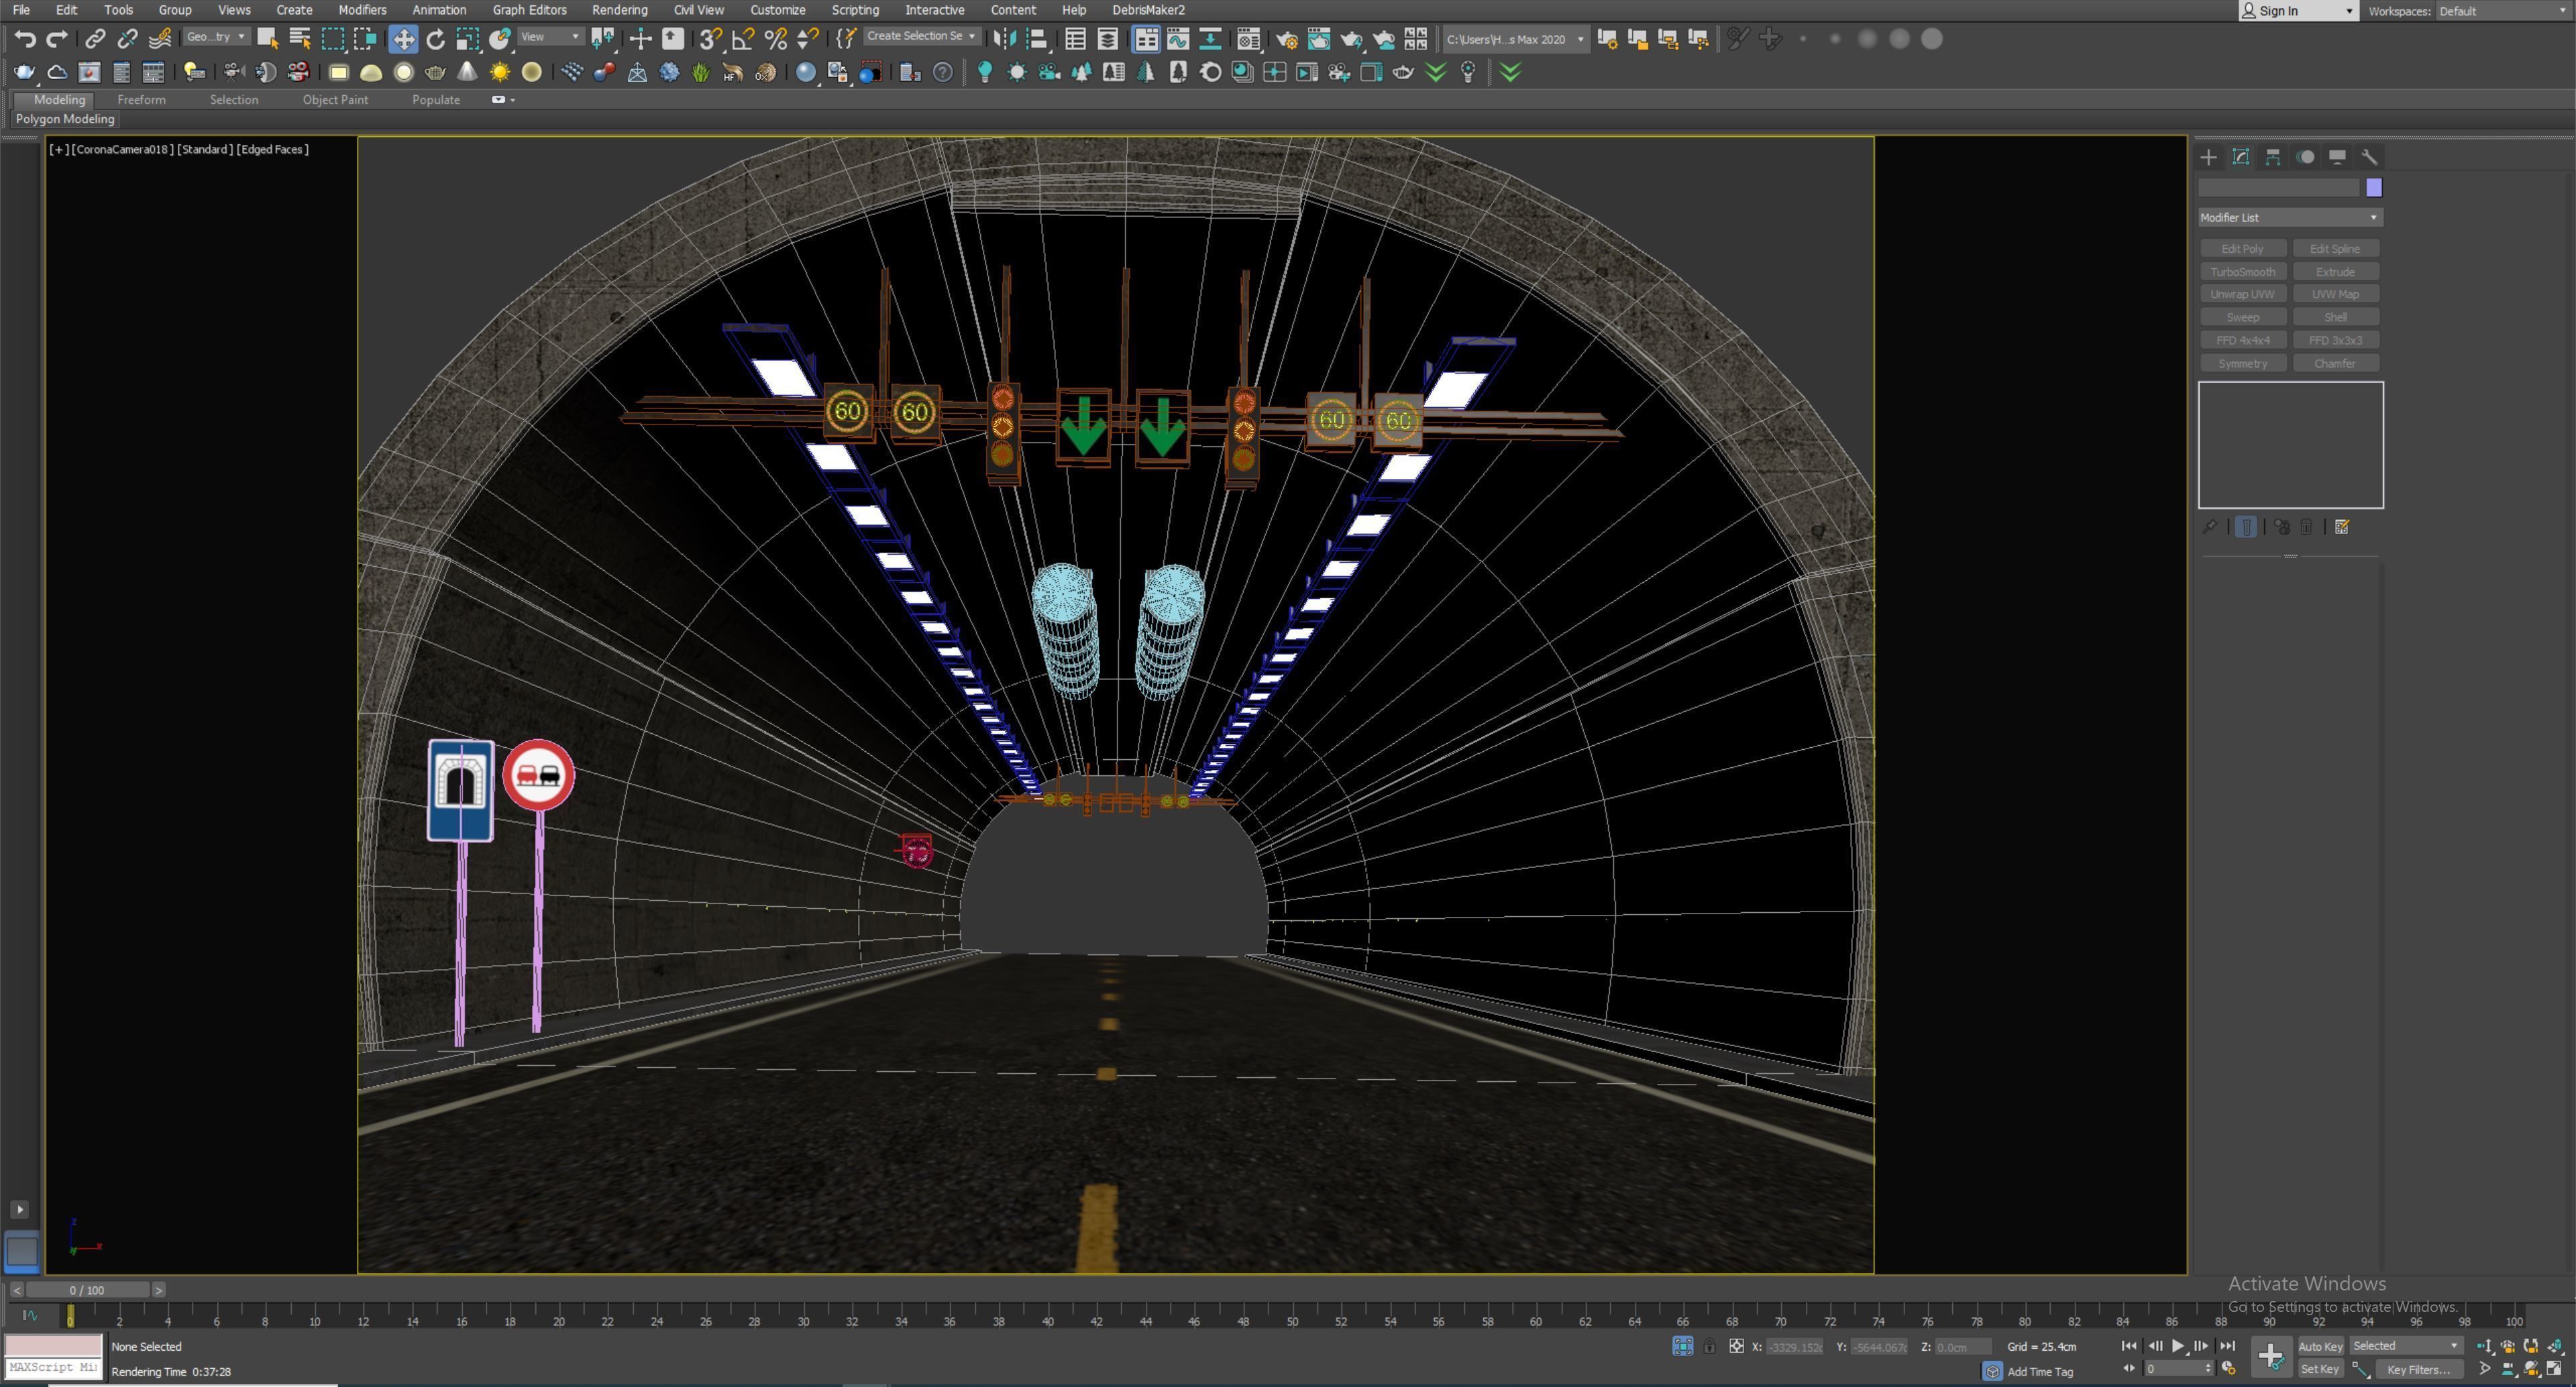Click the Play Animation button
The width and height of the screenshot is (2576, 1387).
click(x=2178, y=1346)
